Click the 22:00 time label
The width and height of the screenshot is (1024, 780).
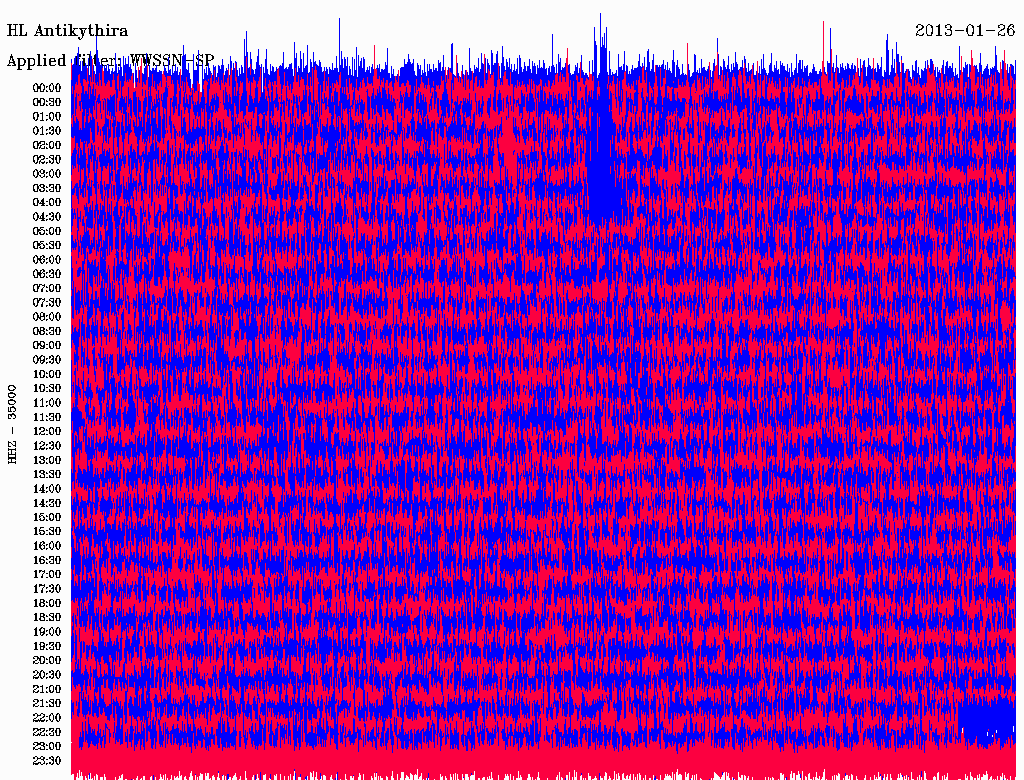(x=47, y=718)
